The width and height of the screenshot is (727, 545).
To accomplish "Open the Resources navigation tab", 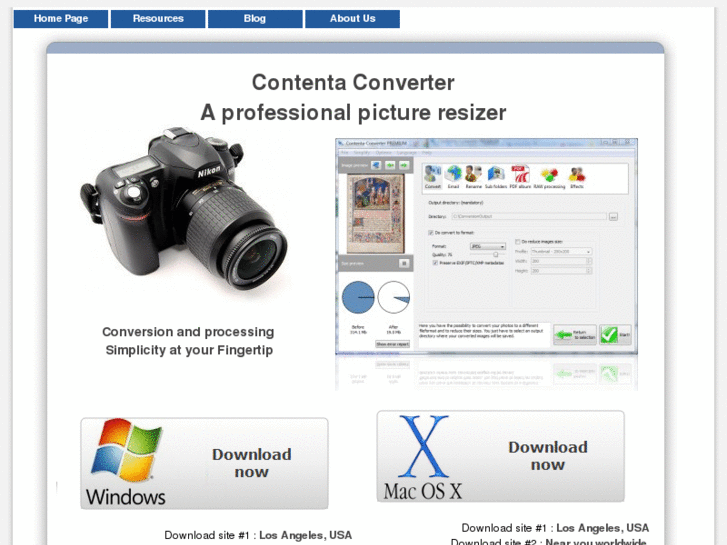I will tap(158, 19).
